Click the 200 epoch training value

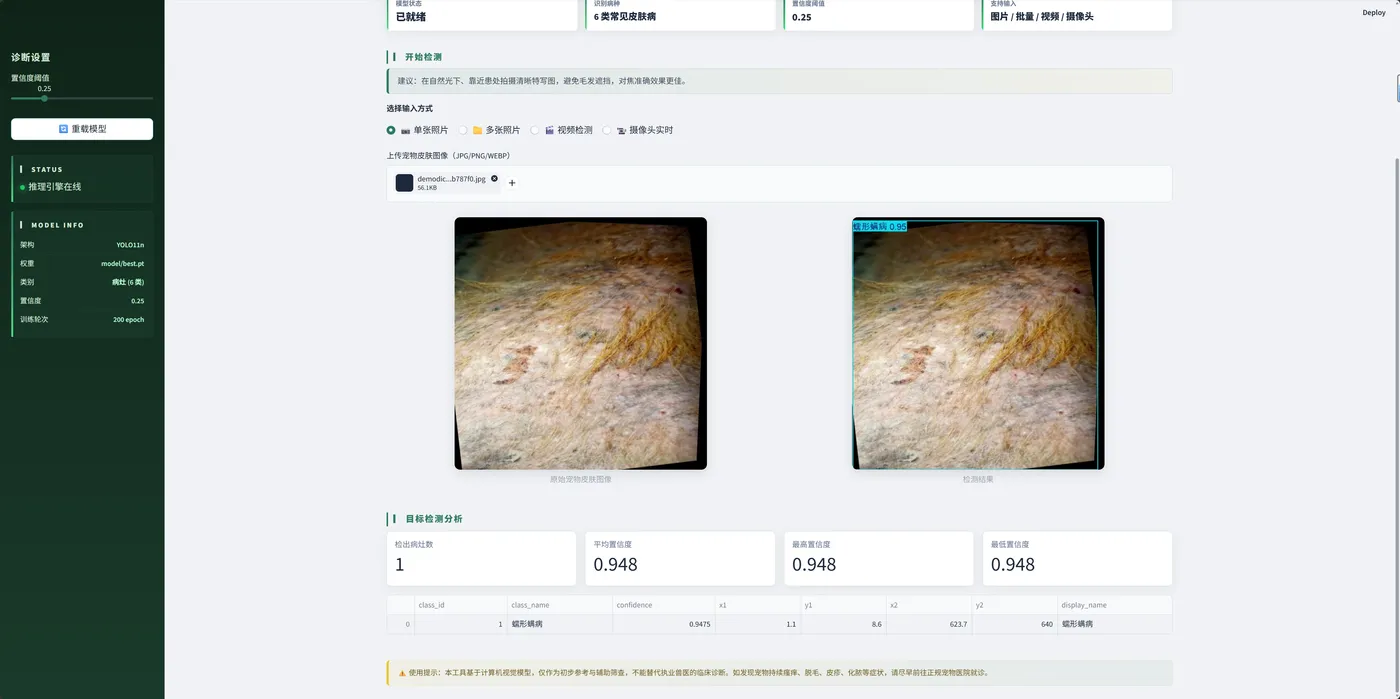129,320
